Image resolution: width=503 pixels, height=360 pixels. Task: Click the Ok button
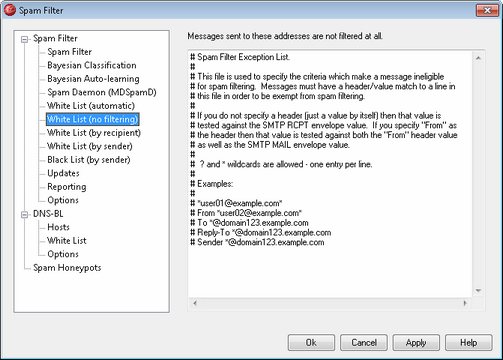pos(311,343)
